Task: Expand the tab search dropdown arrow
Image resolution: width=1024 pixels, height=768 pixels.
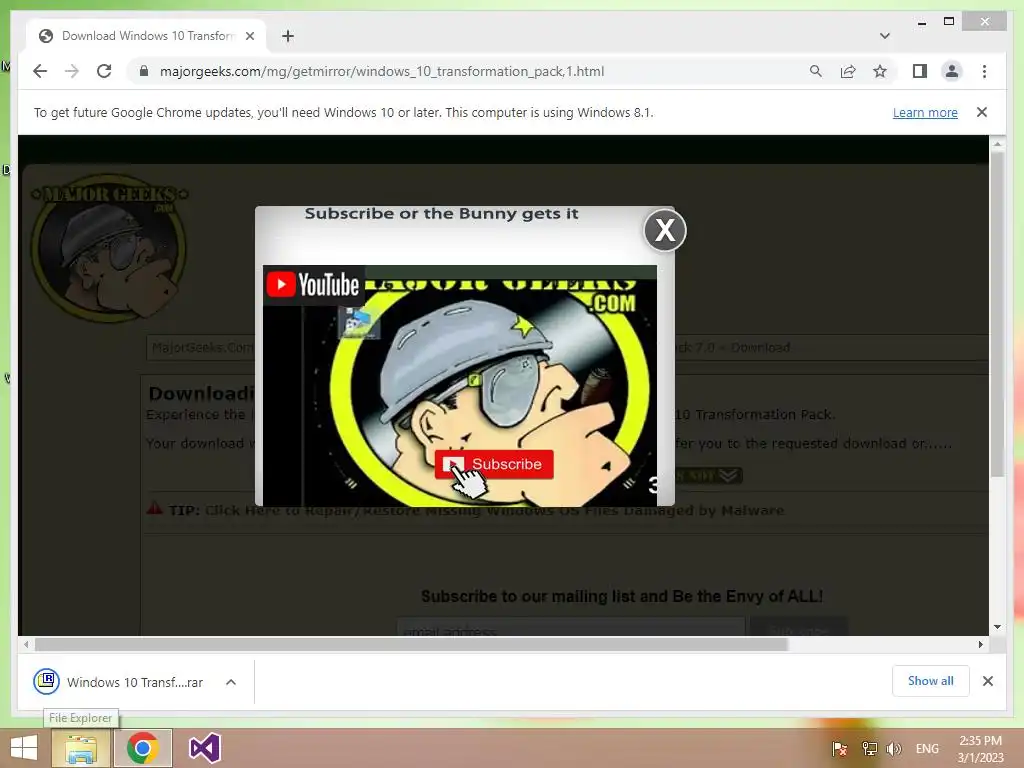Action: (885, 36)
